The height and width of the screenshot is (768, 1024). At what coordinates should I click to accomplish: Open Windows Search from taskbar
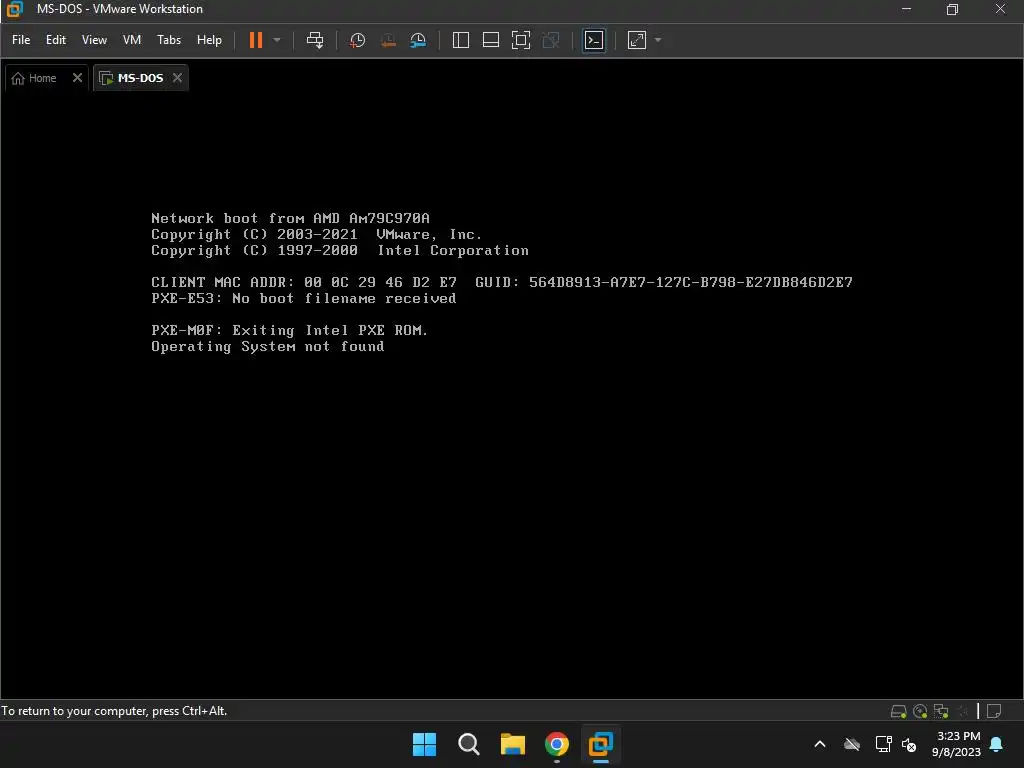(x=468, y=744)
